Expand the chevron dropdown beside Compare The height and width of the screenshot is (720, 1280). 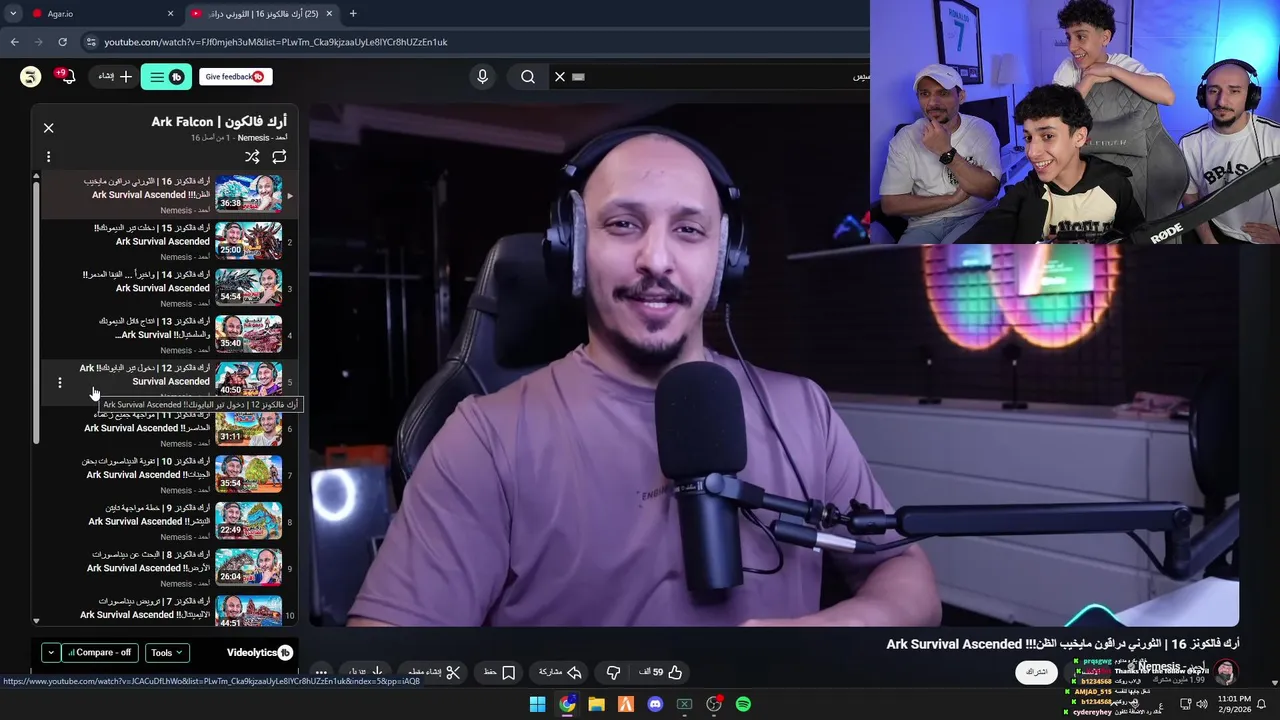50,652
